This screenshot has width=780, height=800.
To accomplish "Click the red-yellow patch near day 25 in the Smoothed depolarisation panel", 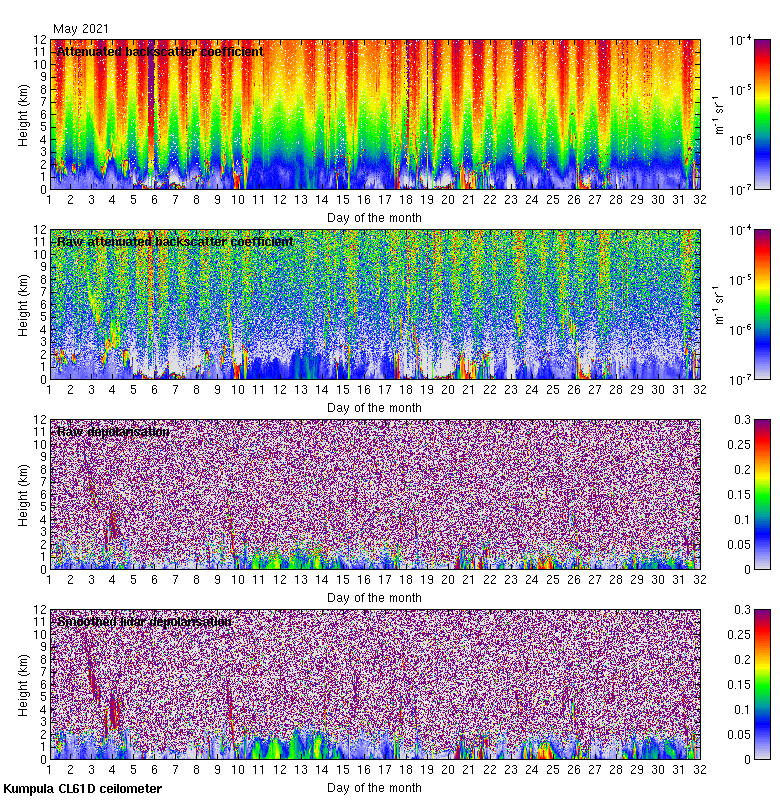I will tap(545, 751).
